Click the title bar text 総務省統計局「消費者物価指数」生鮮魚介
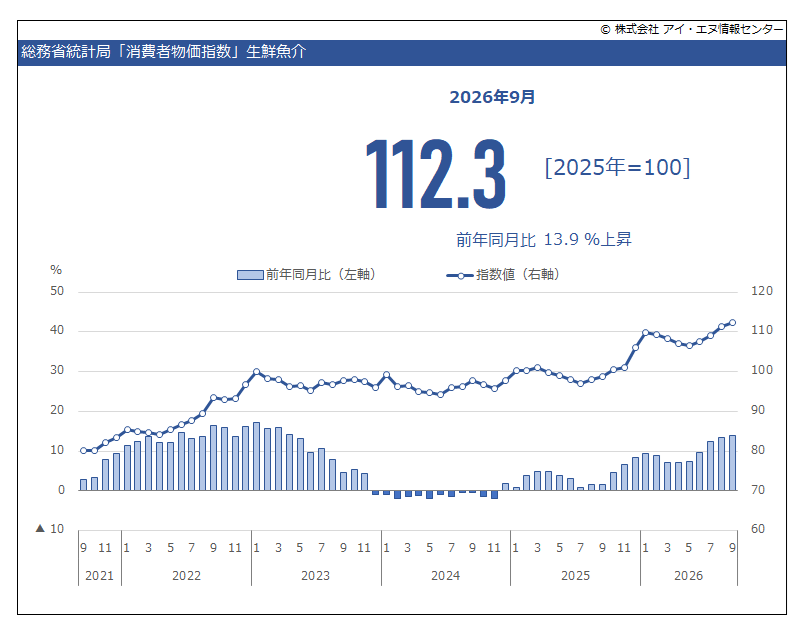Screen dimensions: 804x635 [163, 52]
